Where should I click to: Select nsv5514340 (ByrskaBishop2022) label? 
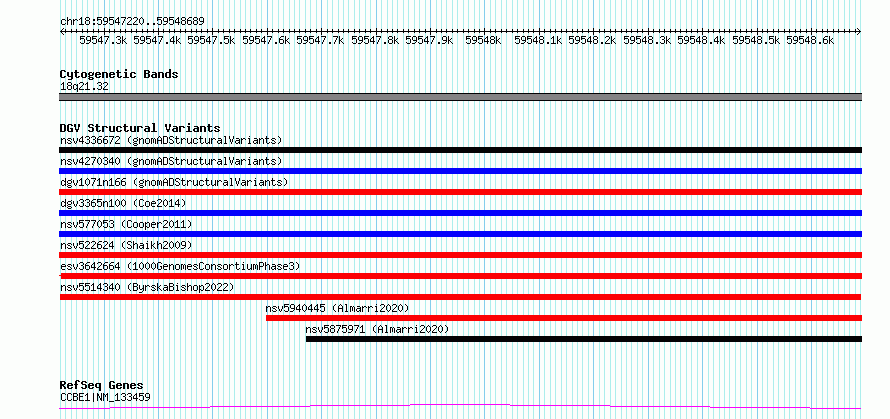pyautogui.click(x=147, y=287)
